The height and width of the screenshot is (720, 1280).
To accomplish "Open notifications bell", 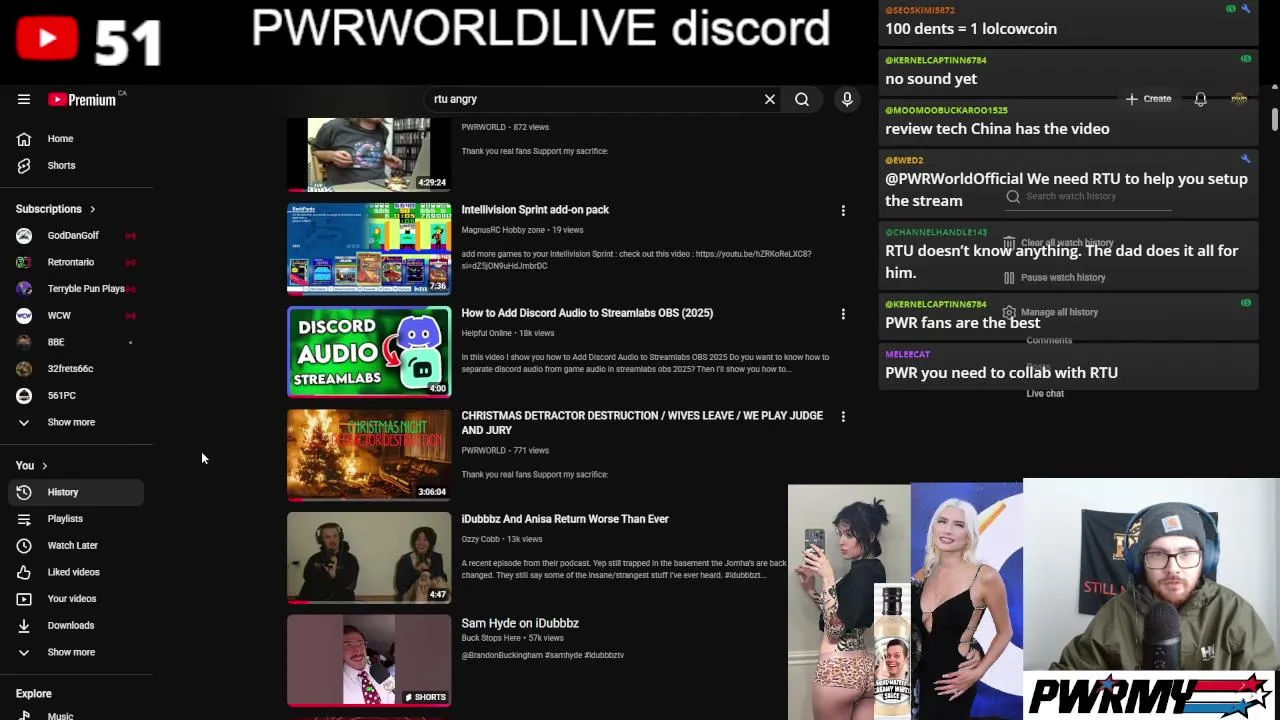I will pyautogui.click(x=1200, y=99).
